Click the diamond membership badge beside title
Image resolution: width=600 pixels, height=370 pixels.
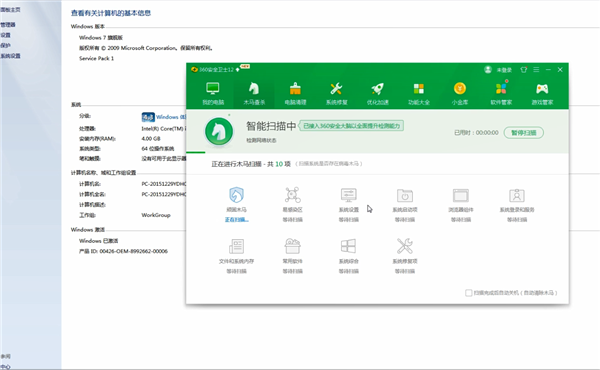(238, 70)
